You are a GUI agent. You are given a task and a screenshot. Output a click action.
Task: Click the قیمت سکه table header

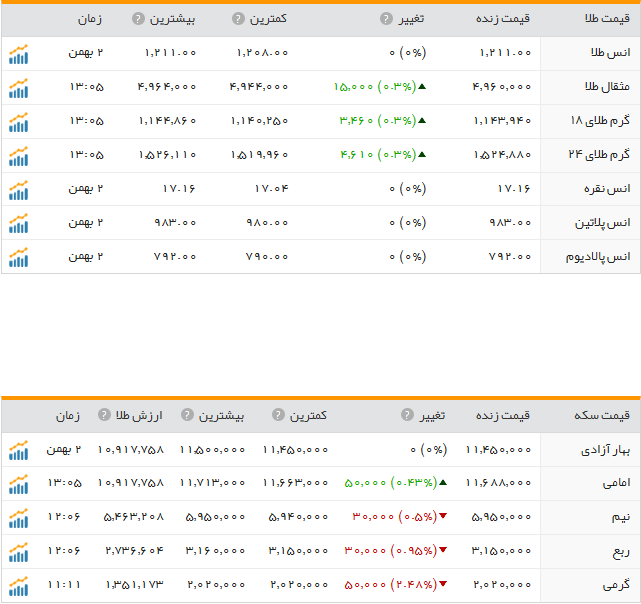[x=602, y=415]
